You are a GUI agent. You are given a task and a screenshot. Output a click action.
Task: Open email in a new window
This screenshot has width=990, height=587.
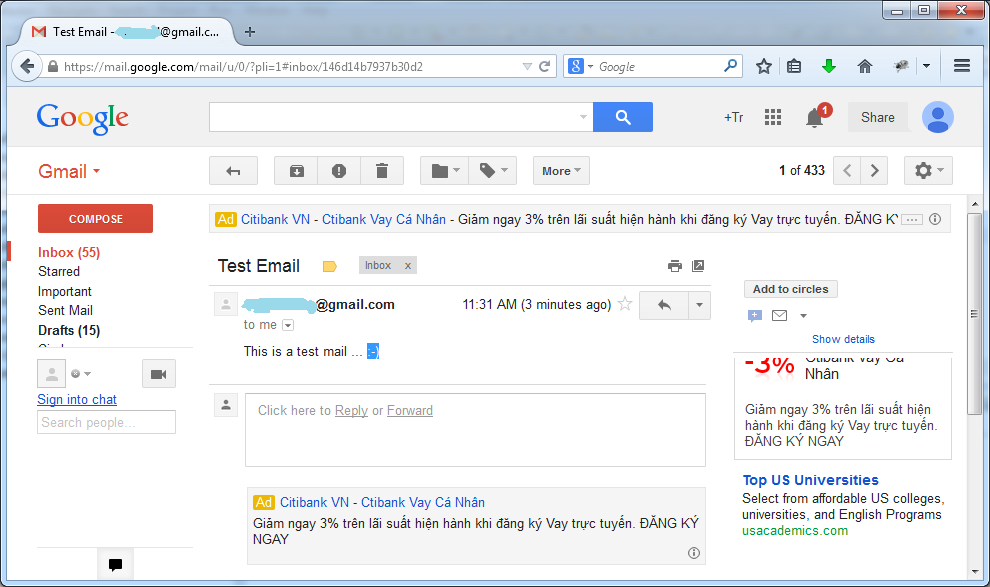[698, 266]
